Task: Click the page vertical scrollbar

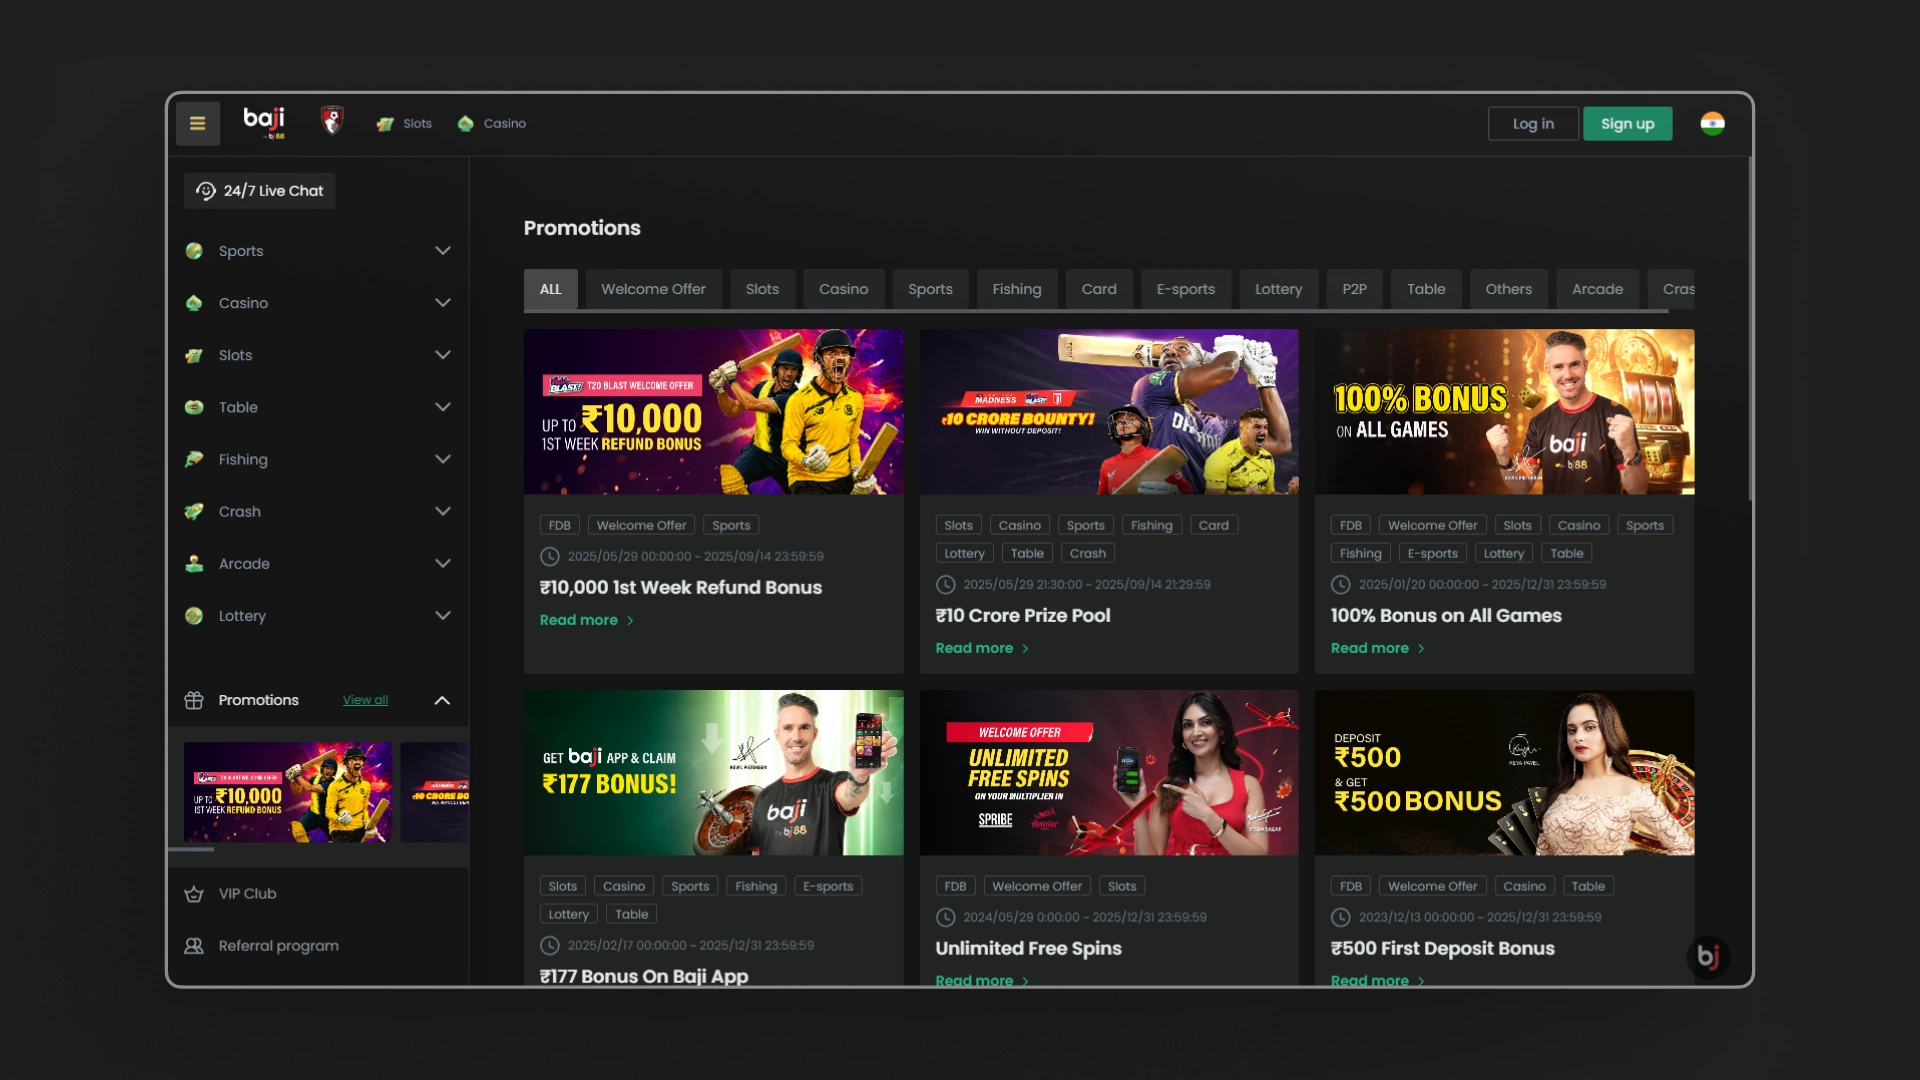Action: pyautogui.click(x=1750, y=330)
